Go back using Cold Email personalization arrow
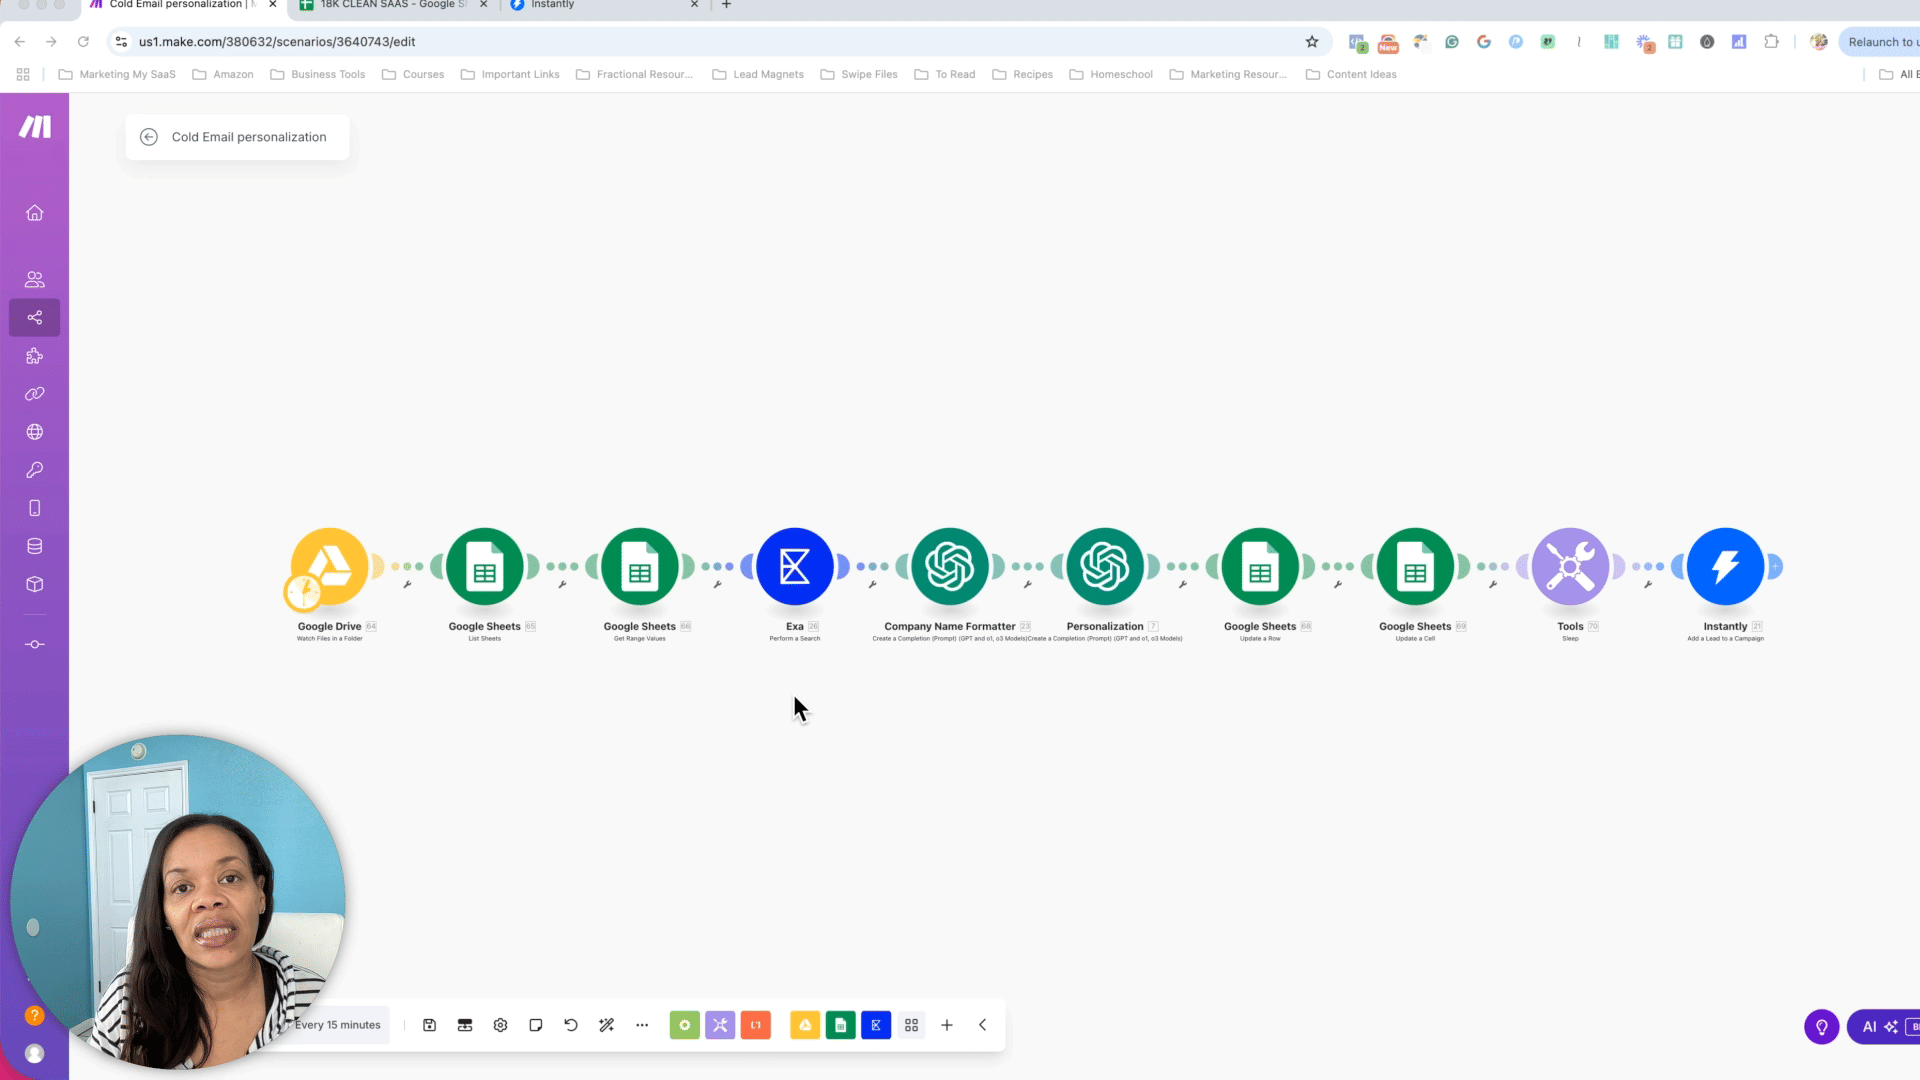Image resolution: width=1920 pixels, height=1080 pixels. coord(149,137)
